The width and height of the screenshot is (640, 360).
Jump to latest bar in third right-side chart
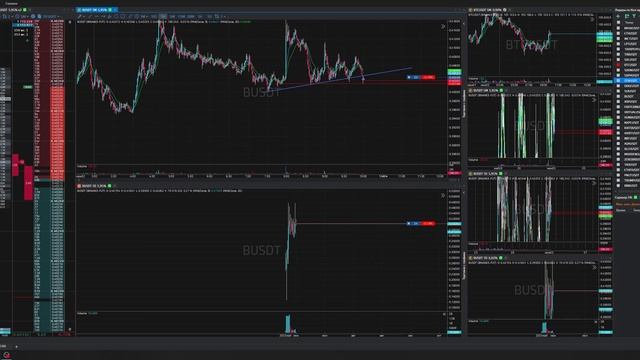click(x=594, y=183)
